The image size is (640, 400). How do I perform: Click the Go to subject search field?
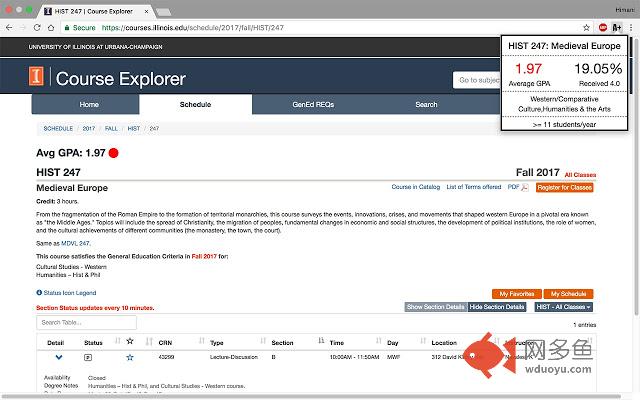477,80
